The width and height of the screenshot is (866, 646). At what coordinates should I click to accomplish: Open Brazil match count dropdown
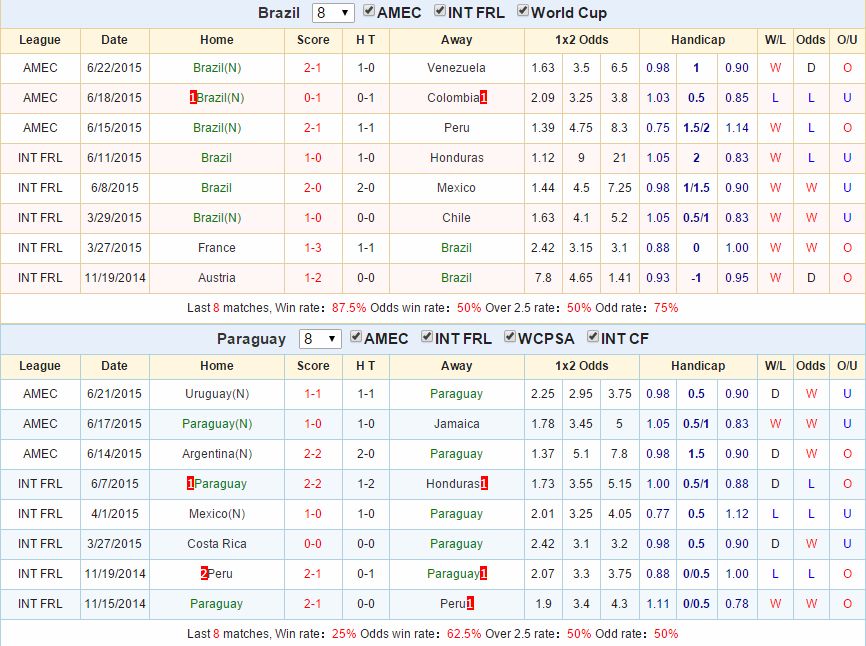[333, 13]
